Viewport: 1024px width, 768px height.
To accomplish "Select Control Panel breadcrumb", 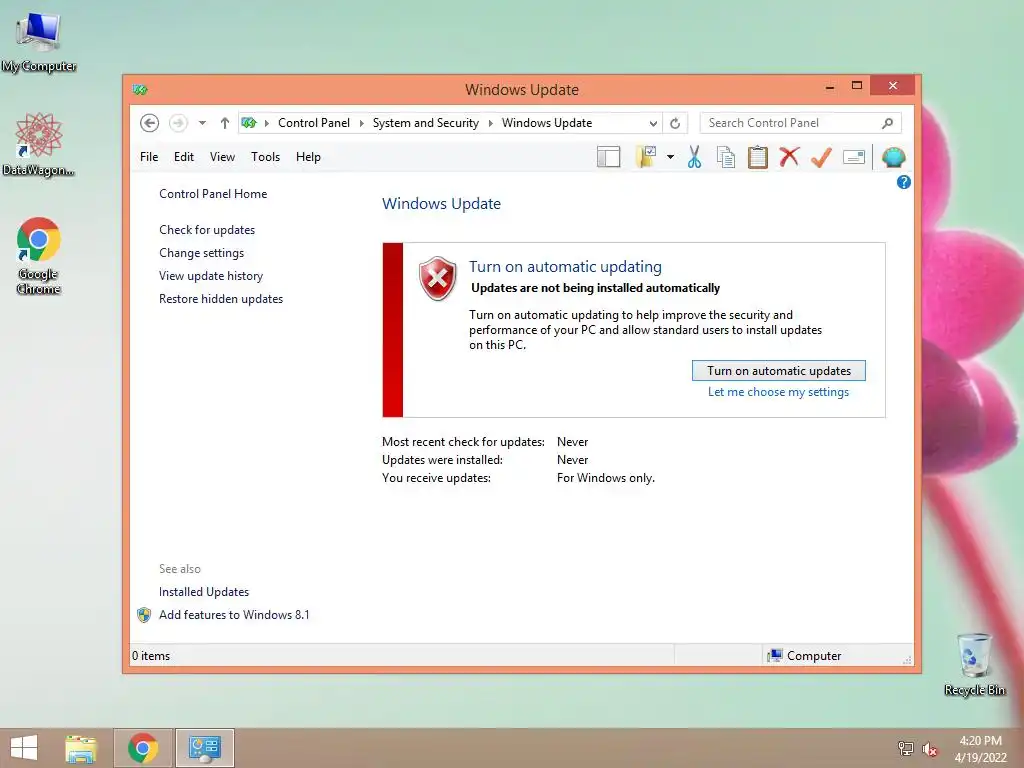I will [x=313, y=123].
